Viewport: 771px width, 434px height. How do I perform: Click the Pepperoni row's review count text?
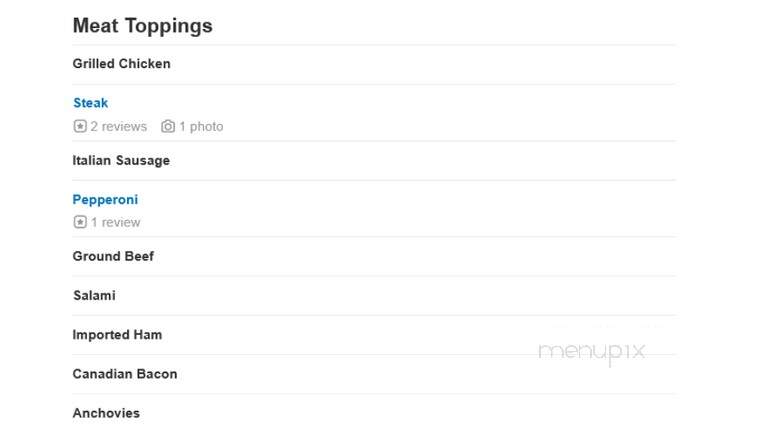pos(116,222)
